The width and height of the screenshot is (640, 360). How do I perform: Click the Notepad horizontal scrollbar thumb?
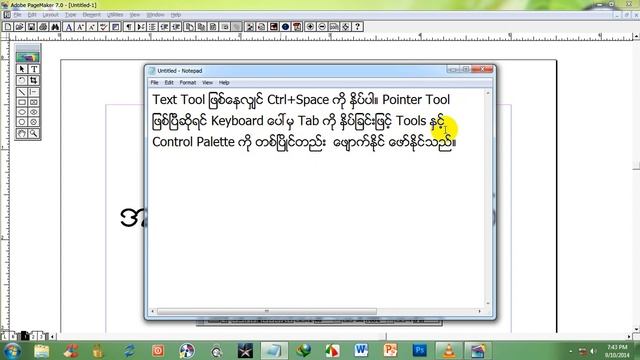(x=267, y=311)
